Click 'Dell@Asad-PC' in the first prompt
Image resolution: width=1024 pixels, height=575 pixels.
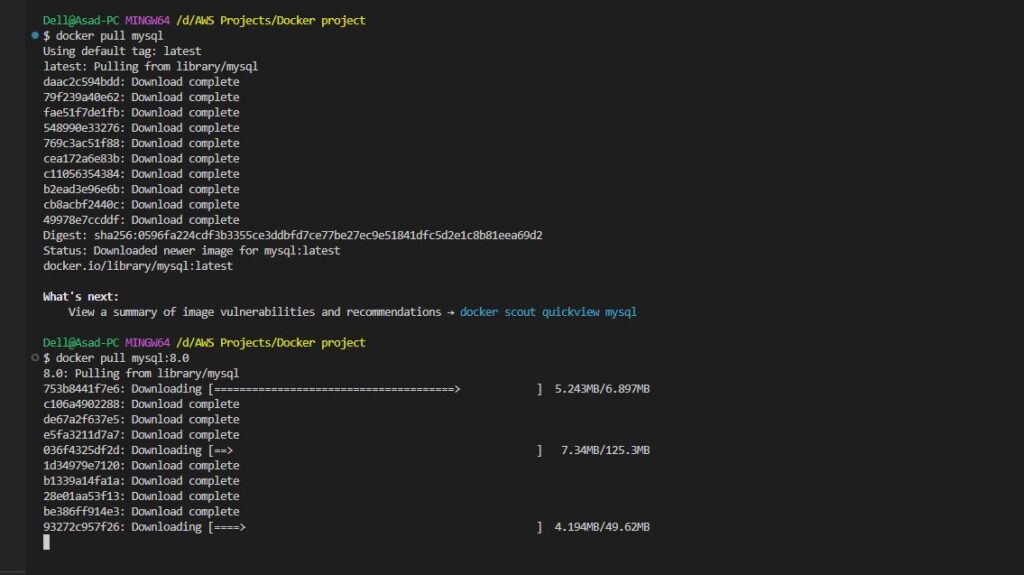coord(81,20)
